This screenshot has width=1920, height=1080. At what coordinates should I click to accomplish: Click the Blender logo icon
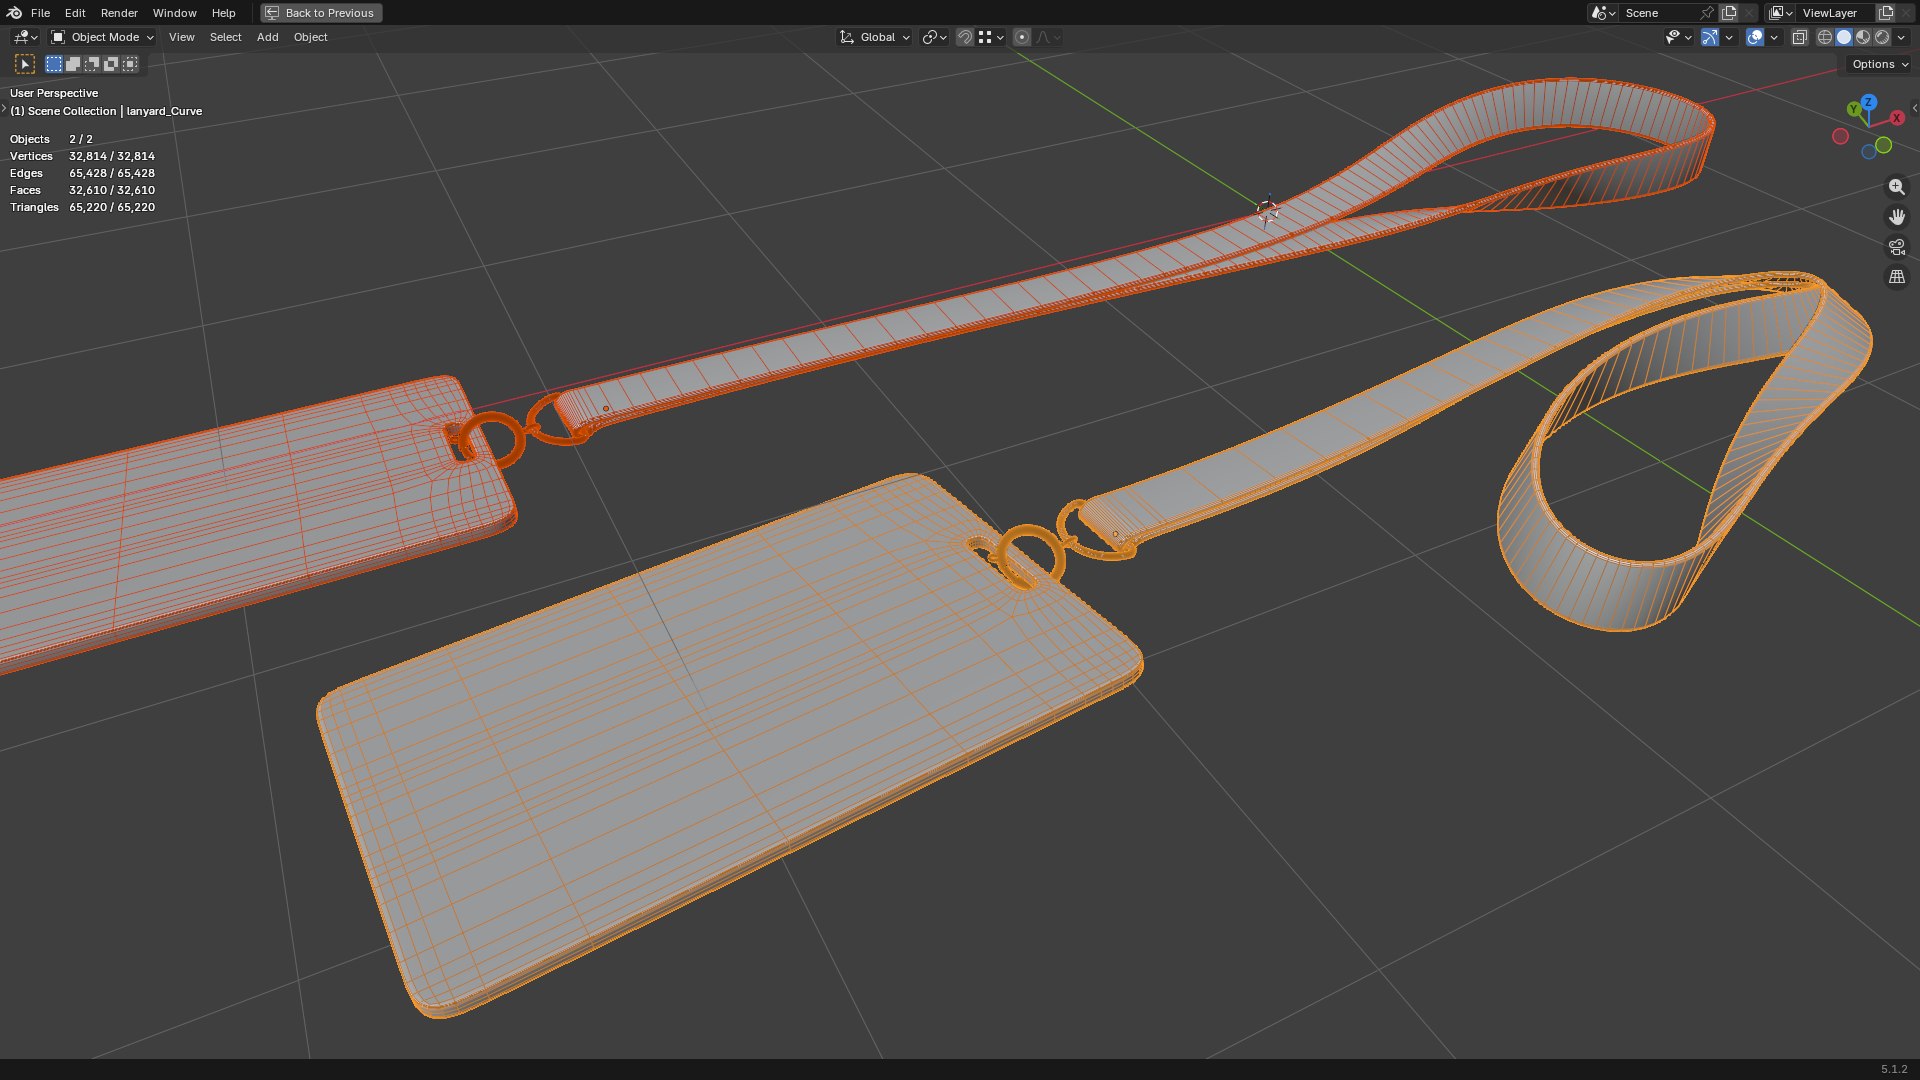pyautogui.click(x=14, y=13)
